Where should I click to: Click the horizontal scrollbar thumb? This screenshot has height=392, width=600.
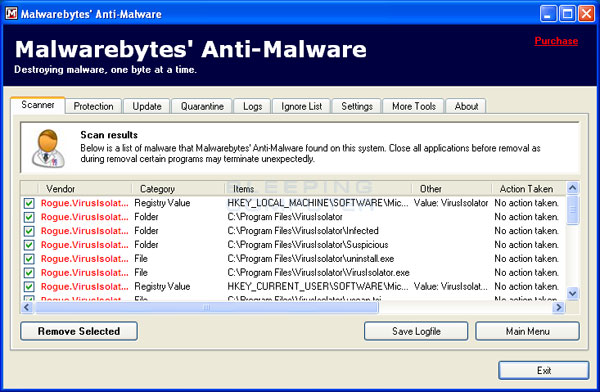[x=207, y=307]
